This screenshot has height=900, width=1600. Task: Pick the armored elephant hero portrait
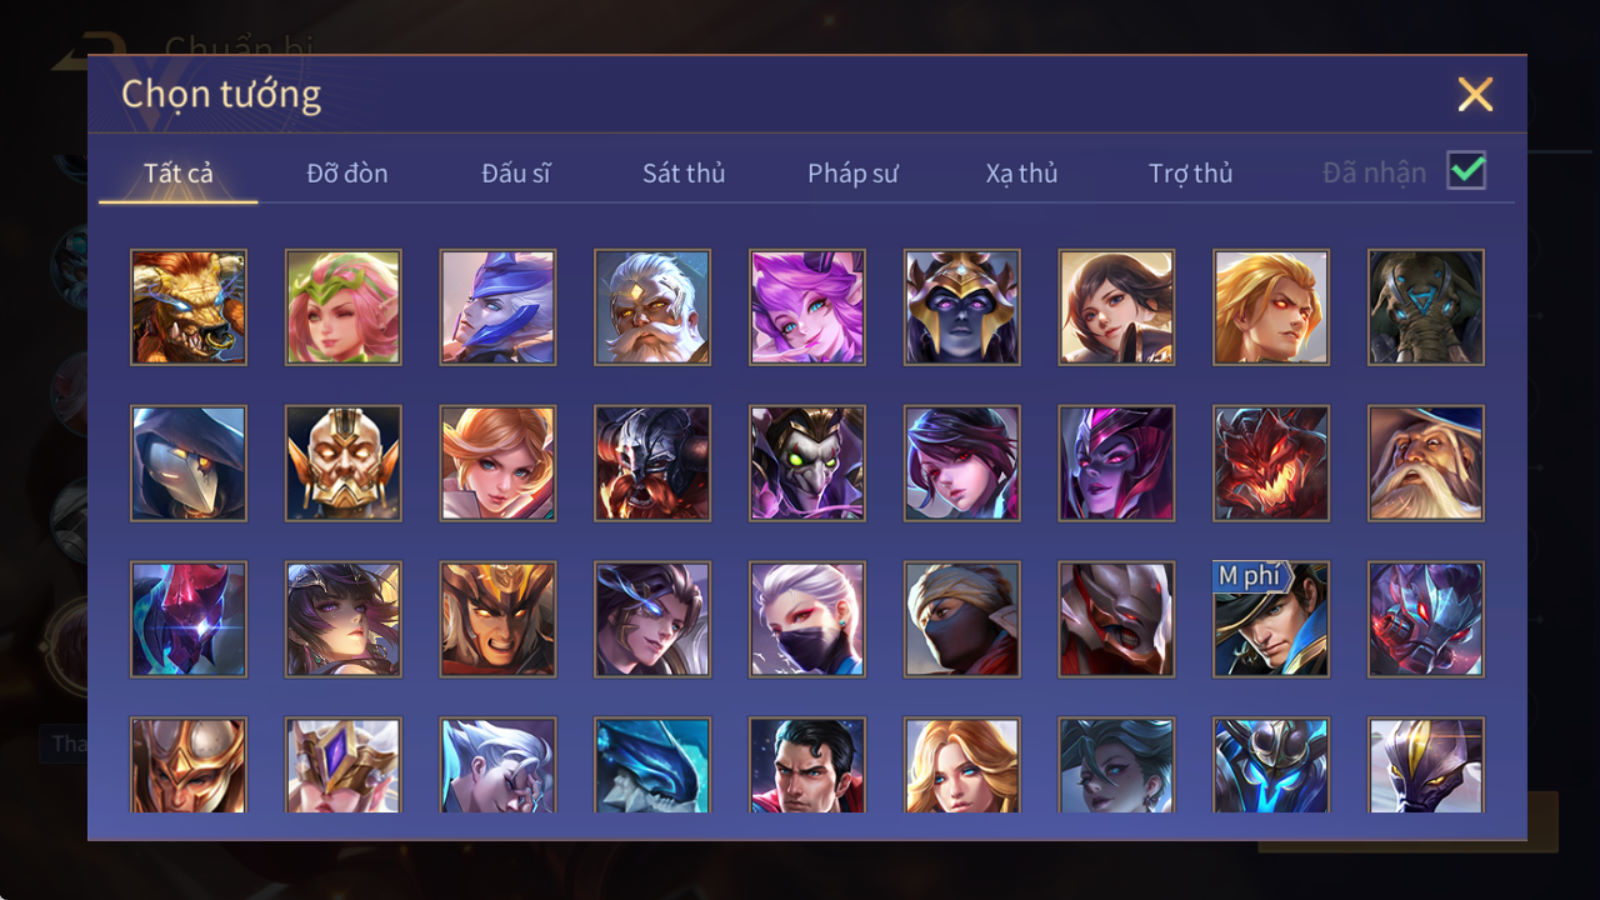click(1426, 307)
